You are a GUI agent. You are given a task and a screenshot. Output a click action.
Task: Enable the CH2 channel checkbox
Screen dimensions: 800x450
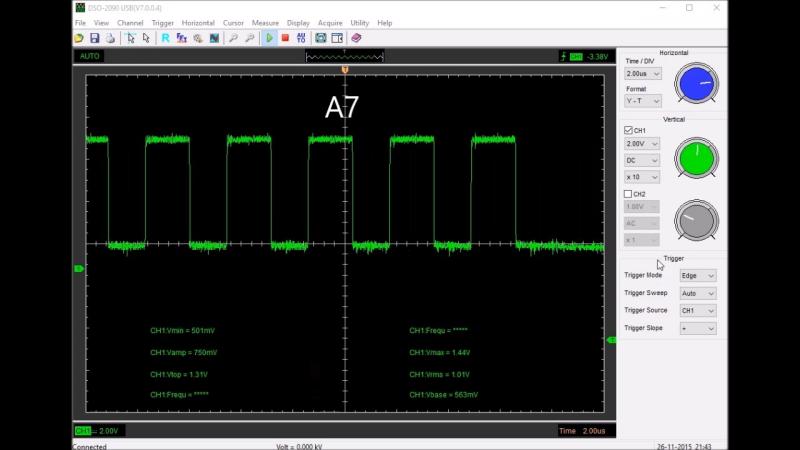pos(628,194)
